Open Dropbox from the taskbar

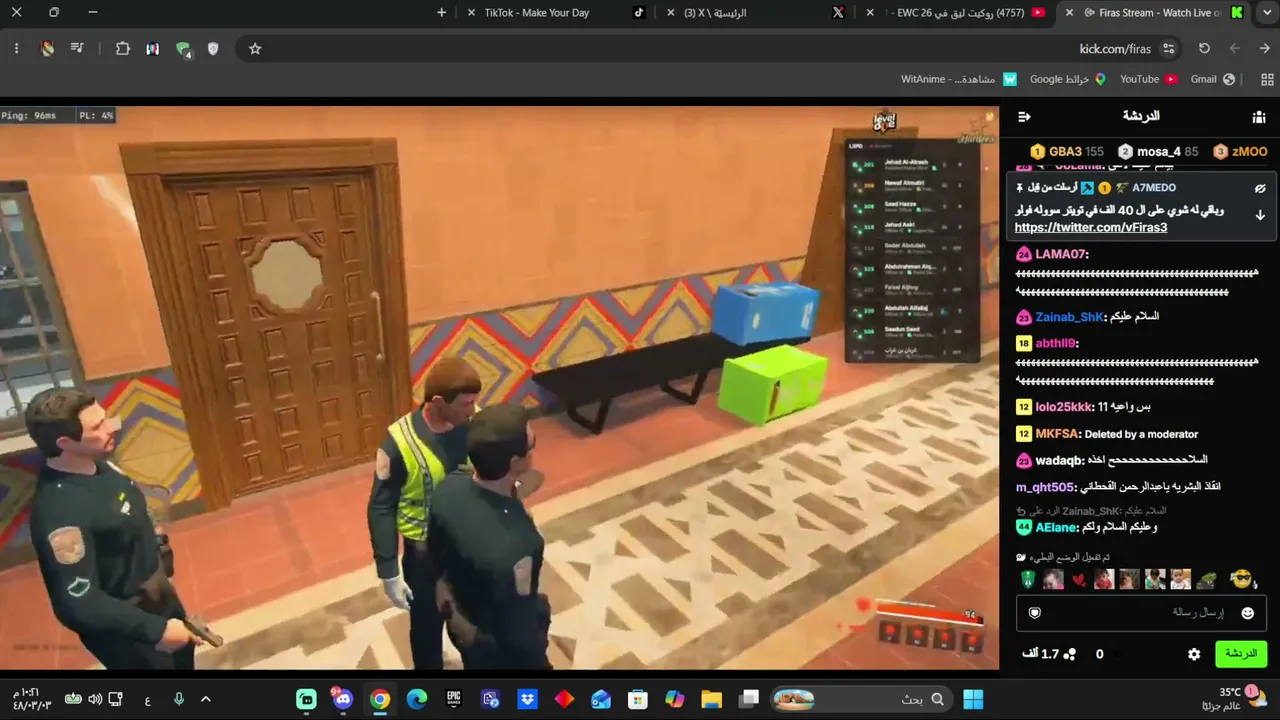click(527, 699)
